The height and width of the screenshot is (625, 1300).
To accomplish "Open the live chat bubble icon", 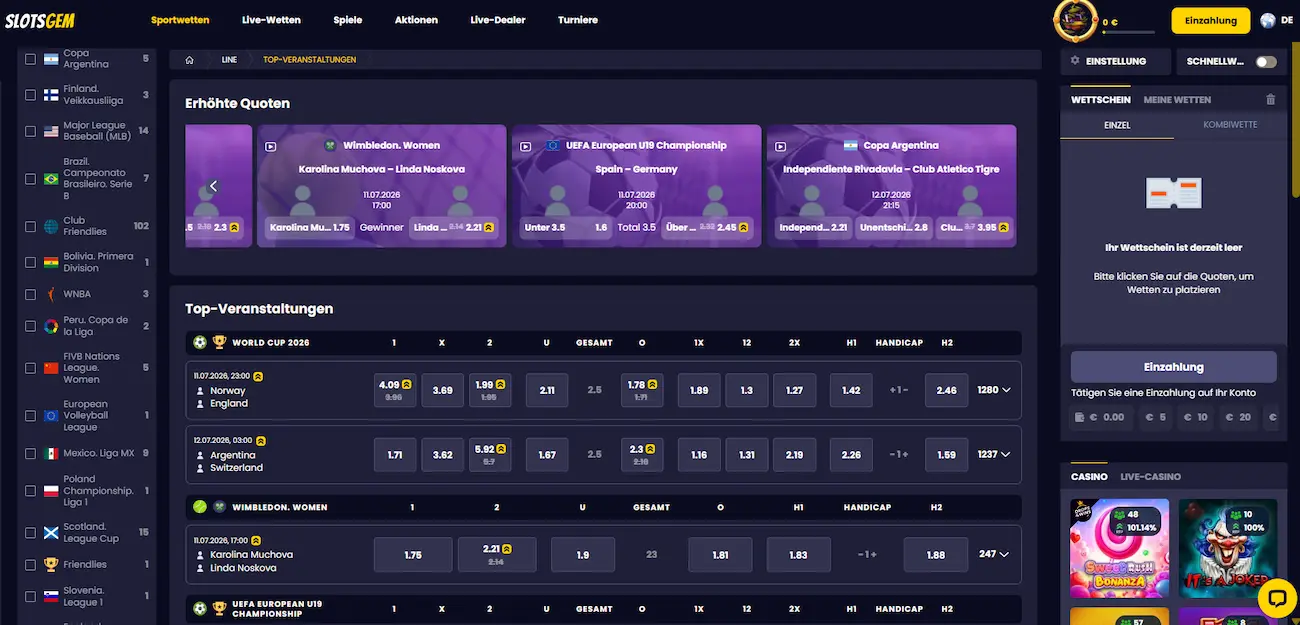I will 1276,598.
